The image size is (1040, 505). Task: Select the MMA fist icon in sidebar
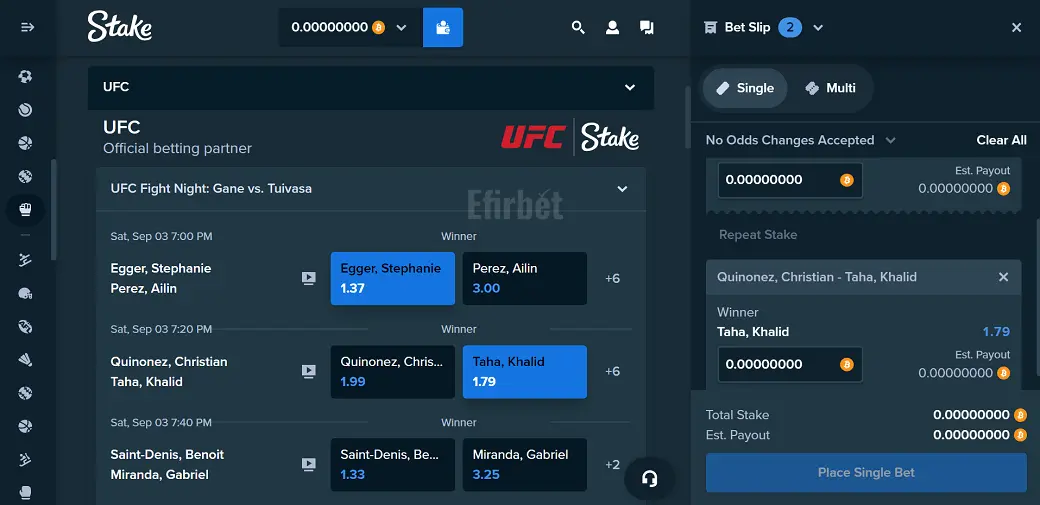click(25, 210)
